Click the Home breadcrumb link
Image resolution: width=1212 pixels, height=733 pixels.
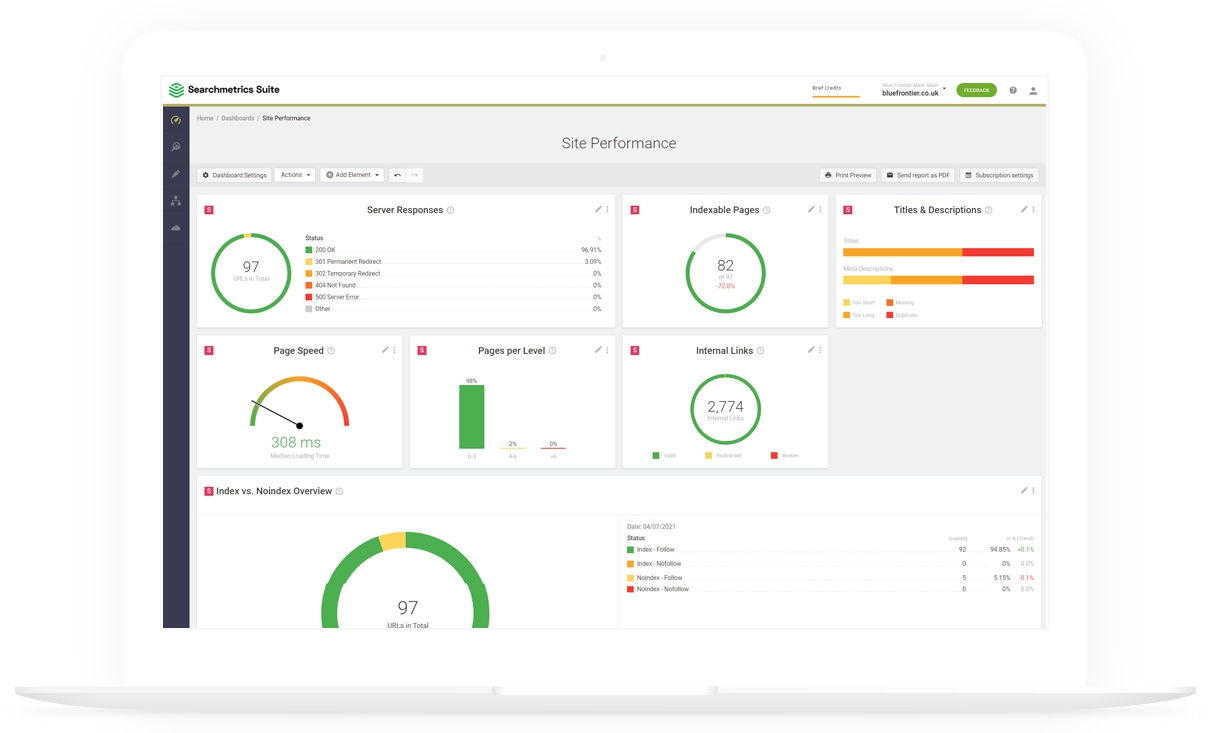click(x=205, y=118)
